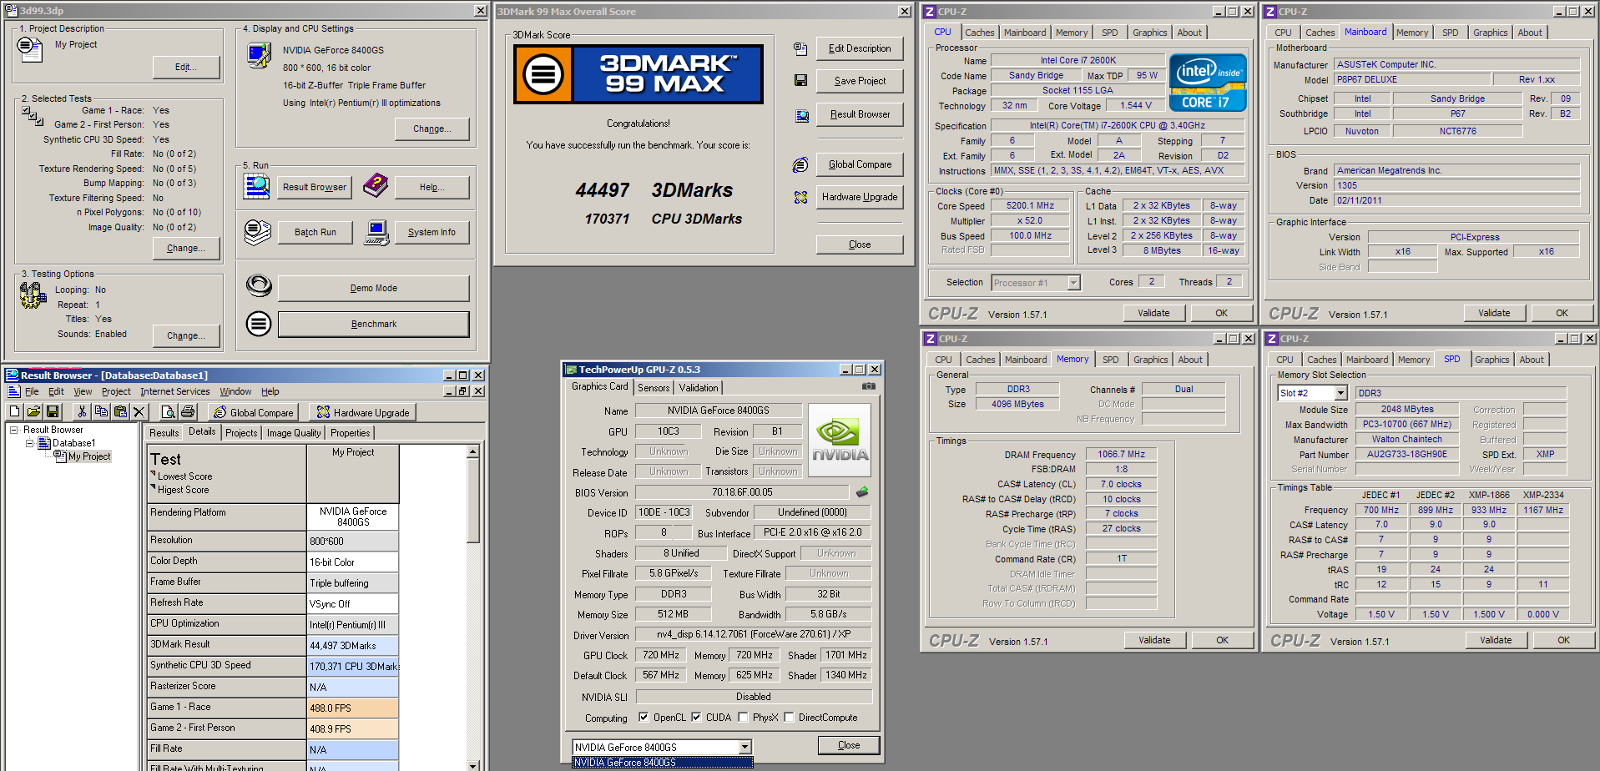The width and height of the screenshot is (1600, 771).
Task: Click the Print Preview icon in Result Browser
Action: (x=168, y=411)
